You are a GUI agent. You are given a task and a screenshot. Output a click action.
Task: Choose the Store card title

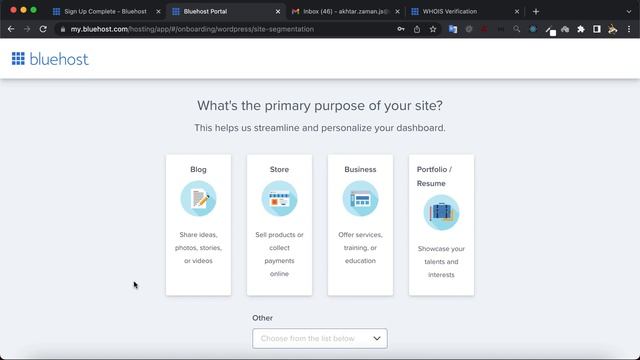279,169
